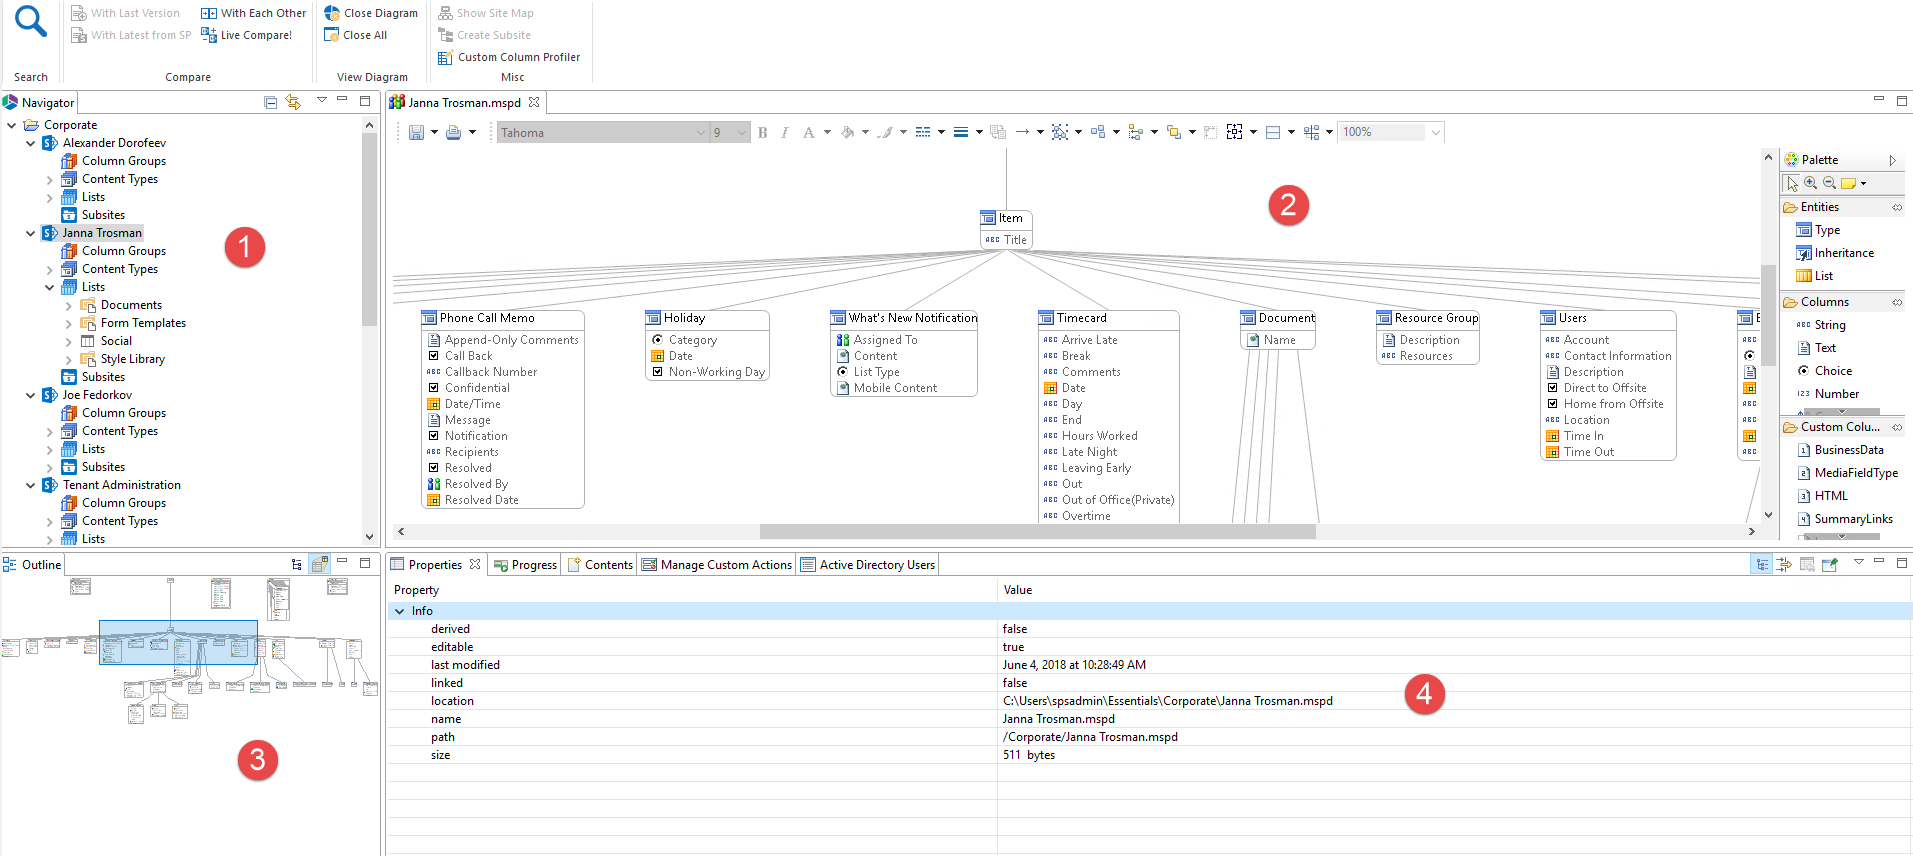Image resolution: width=1913 pixels, height=856 pixels.
Task: Select Zoom In tool in Palette
Action: click(1811, 183)
